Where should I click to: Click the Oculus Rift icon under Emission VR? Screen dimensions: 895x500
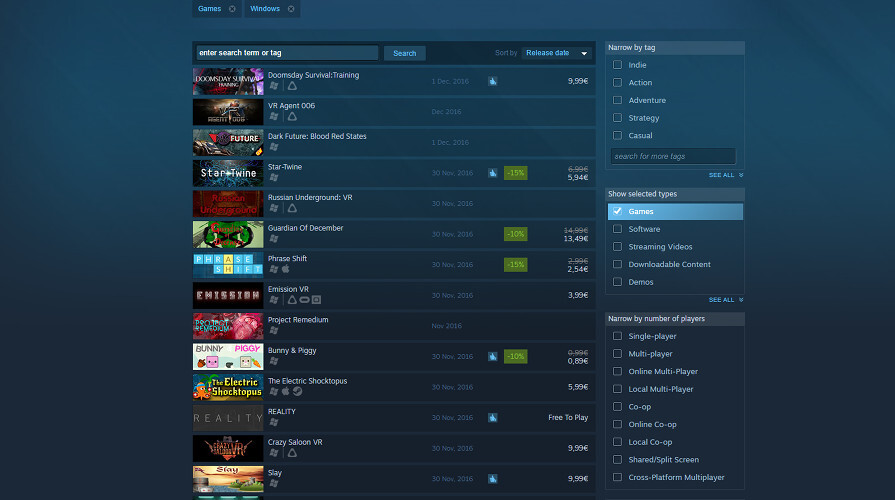[x=305, y=300]
